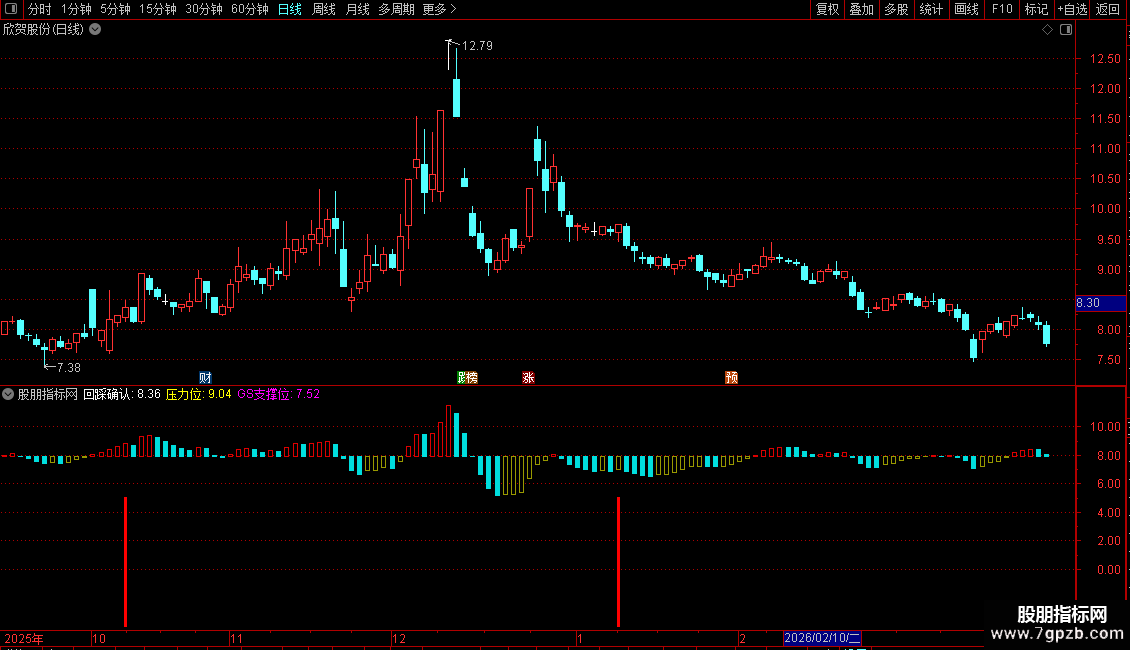
Task: Switch to the 1分钟 period
Action: (76, 9)
